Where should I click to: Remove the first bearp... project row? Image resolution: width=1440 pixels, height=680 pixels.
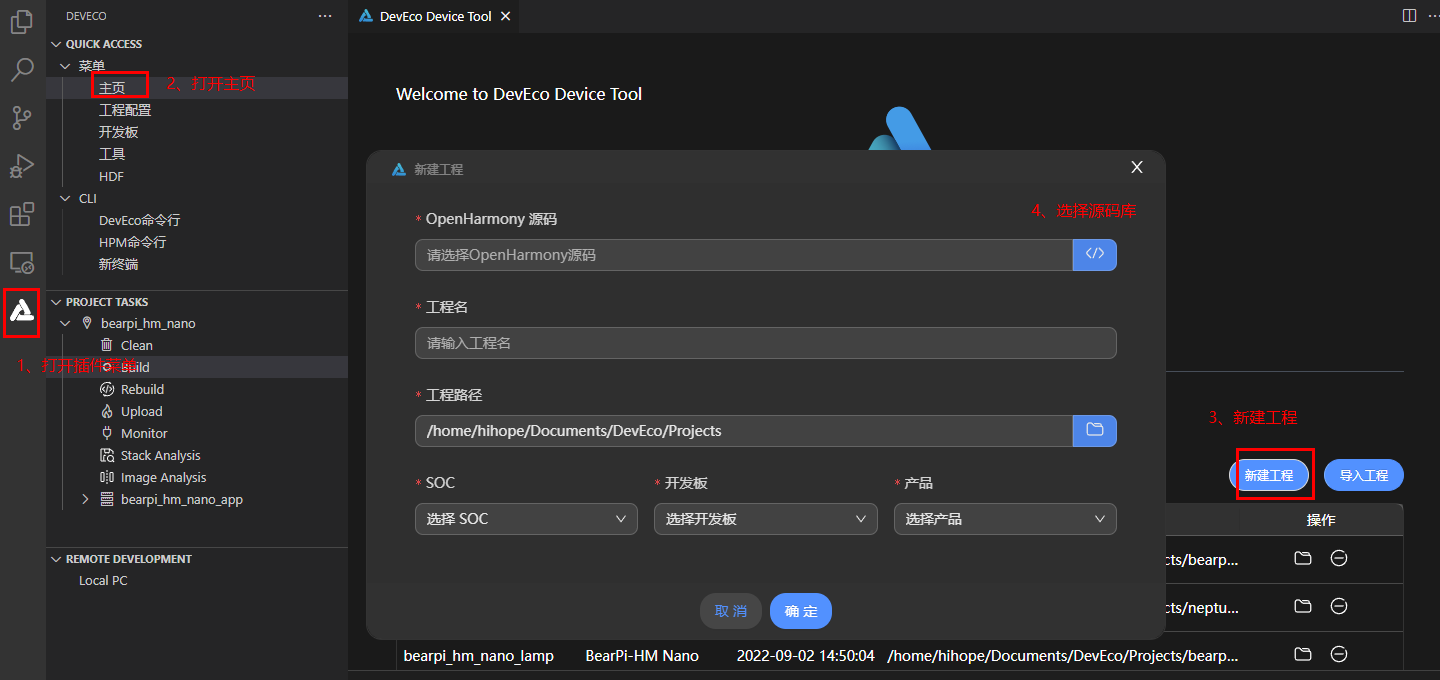(1339, 558)
